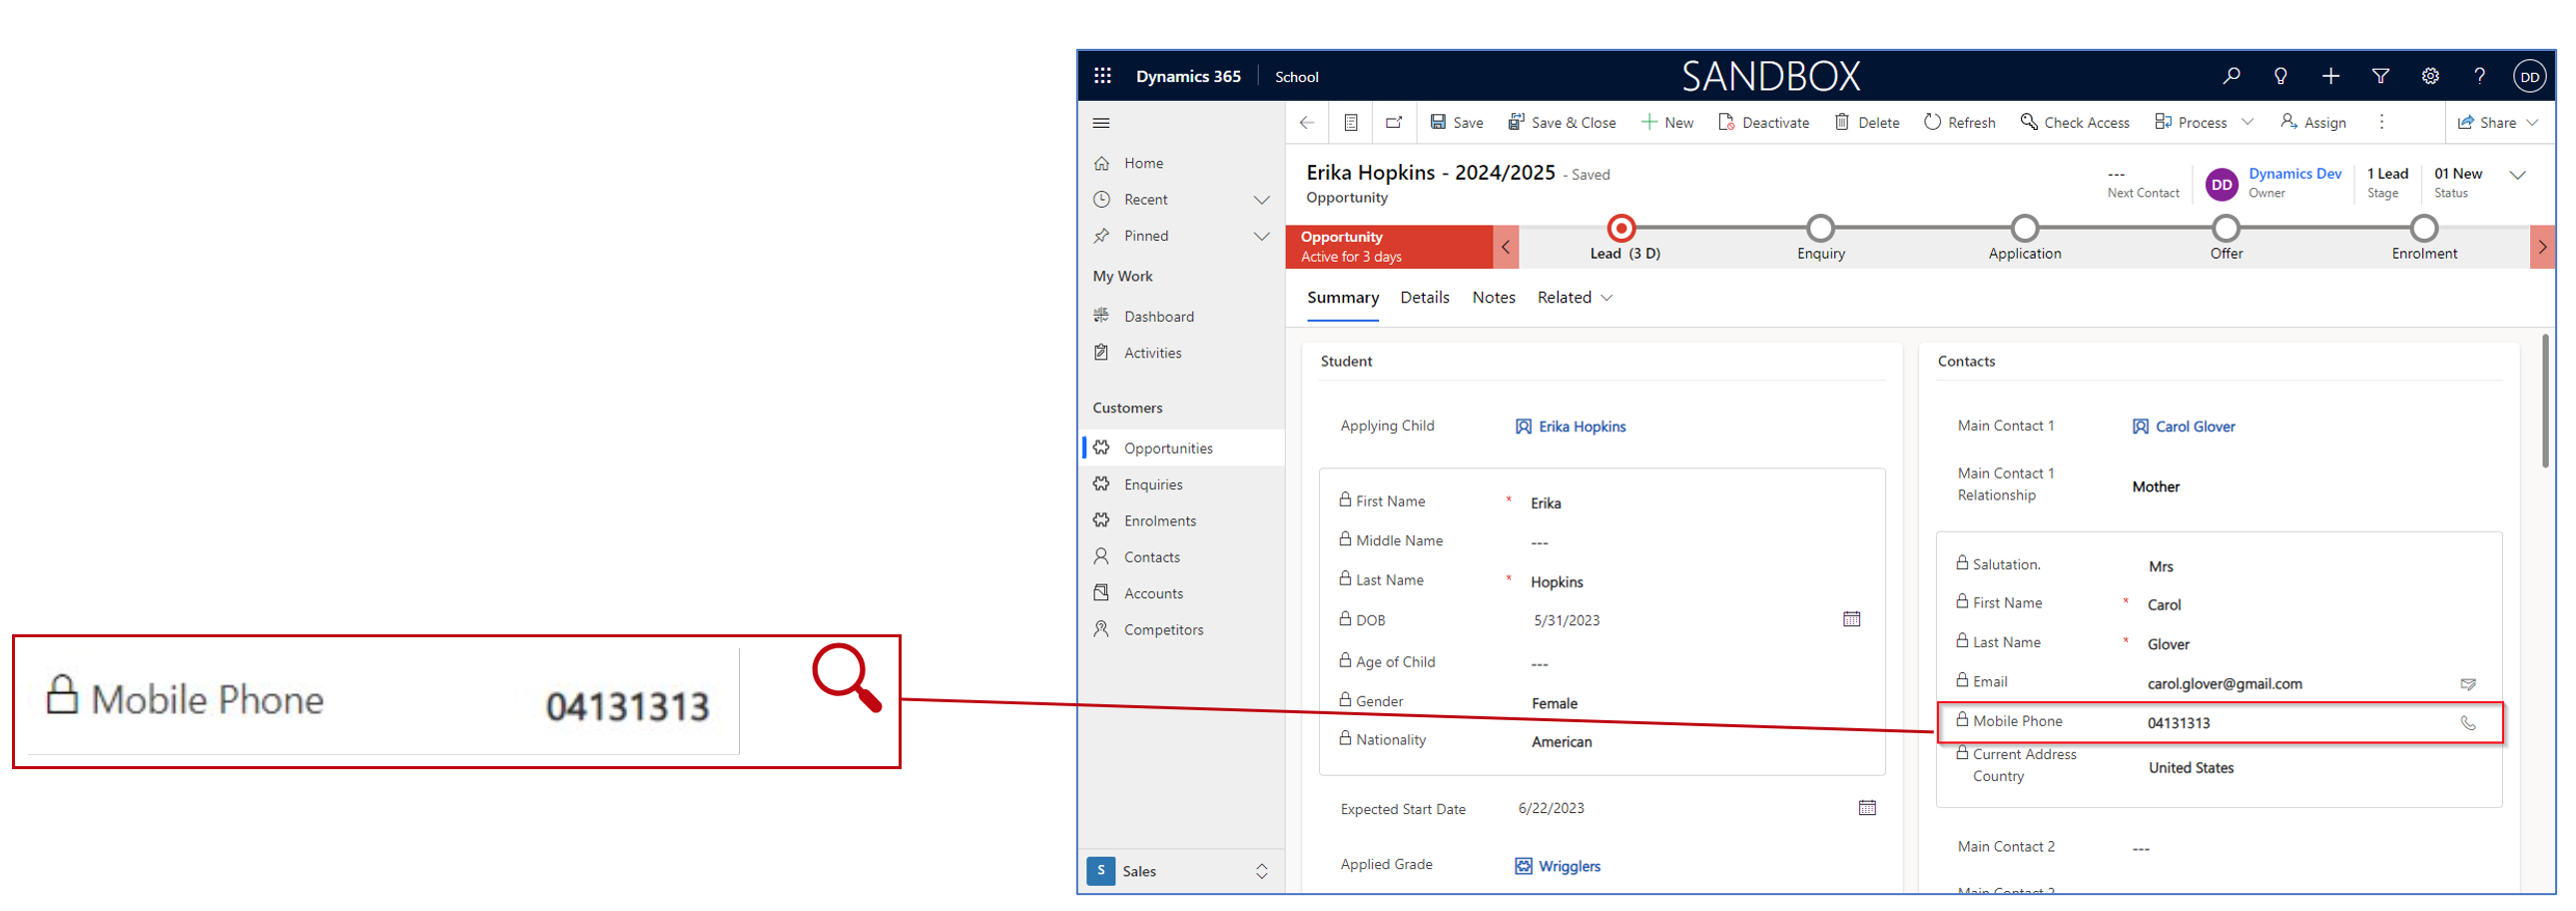The image size is (2576, 911).
Task: Click the advanced find filter icon
Action: 2381,76
